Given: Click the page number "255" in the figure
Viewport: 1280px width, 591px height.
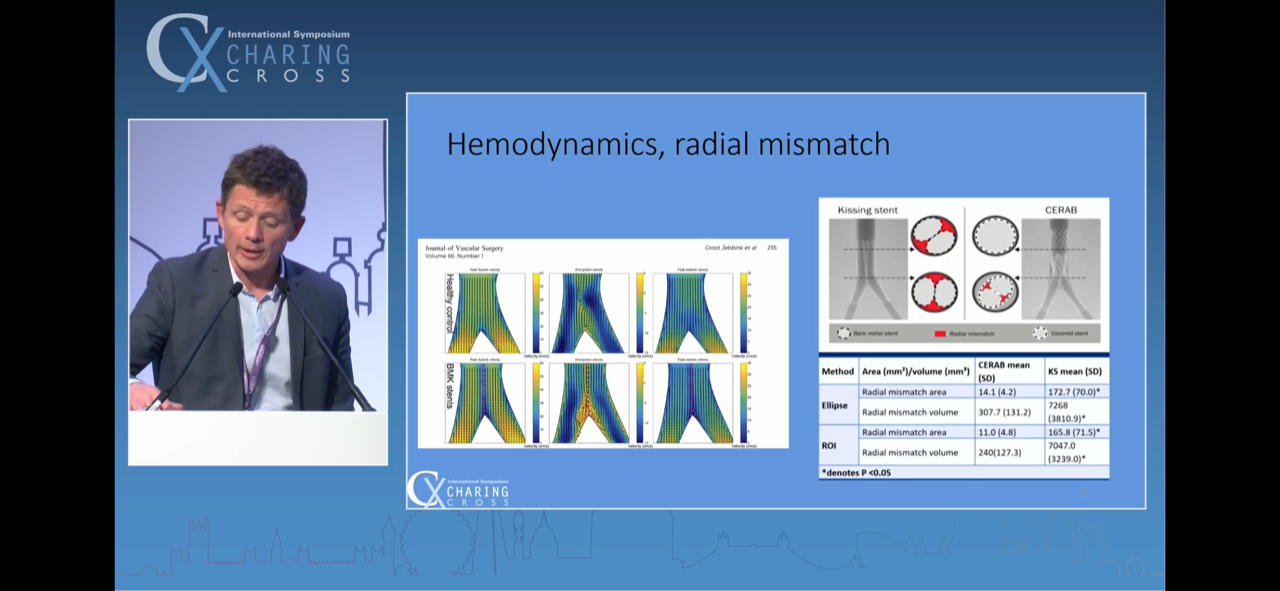Looking at the screenshot, I should pyautogui.click(x=771, y=247).
